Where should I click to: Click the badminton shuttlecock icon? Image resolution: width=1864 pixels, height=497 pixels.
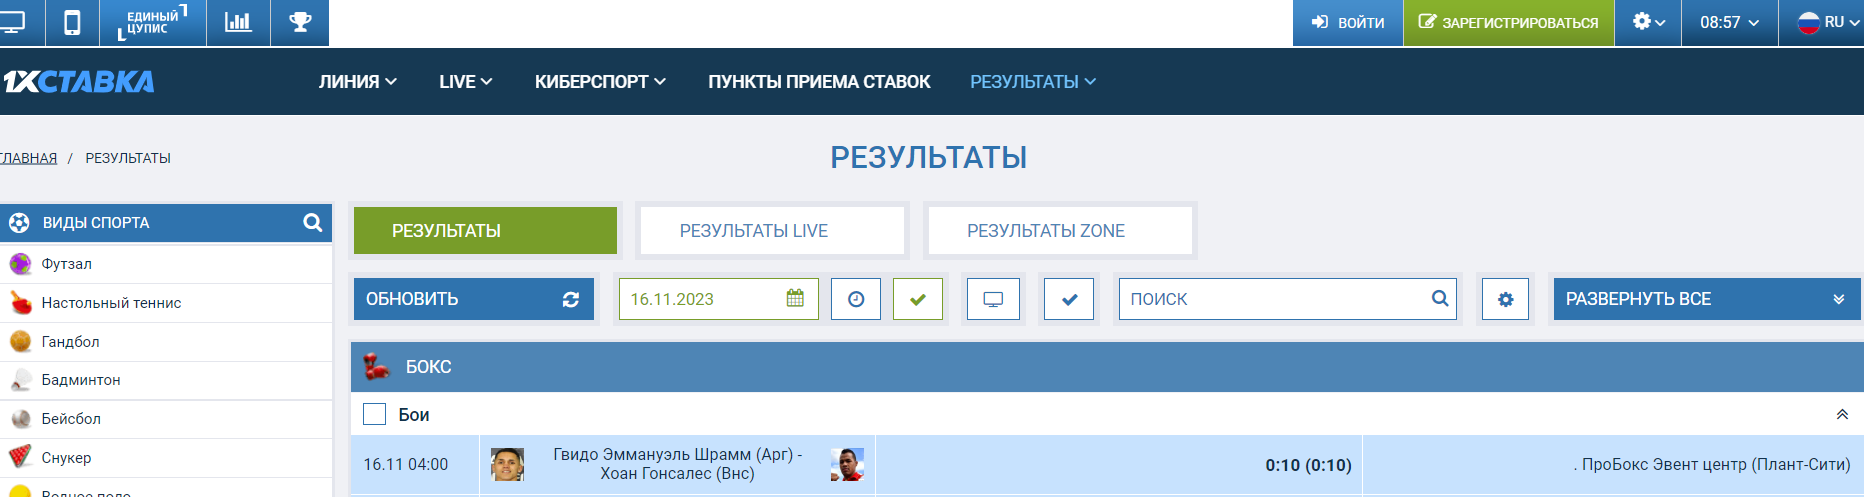coord(20,380)
